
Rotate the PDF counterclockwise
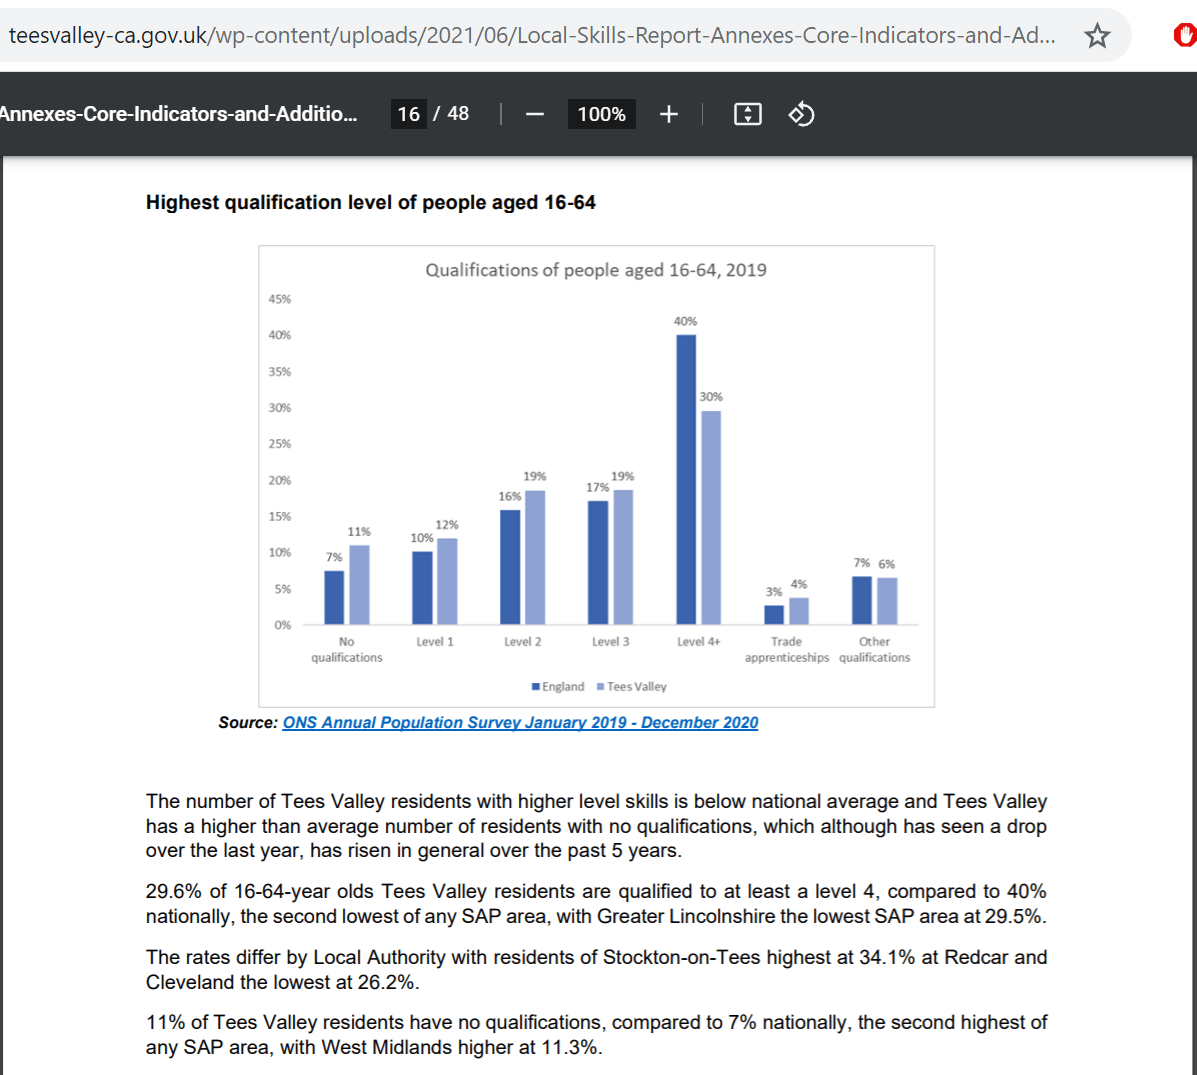click(801, 114)
